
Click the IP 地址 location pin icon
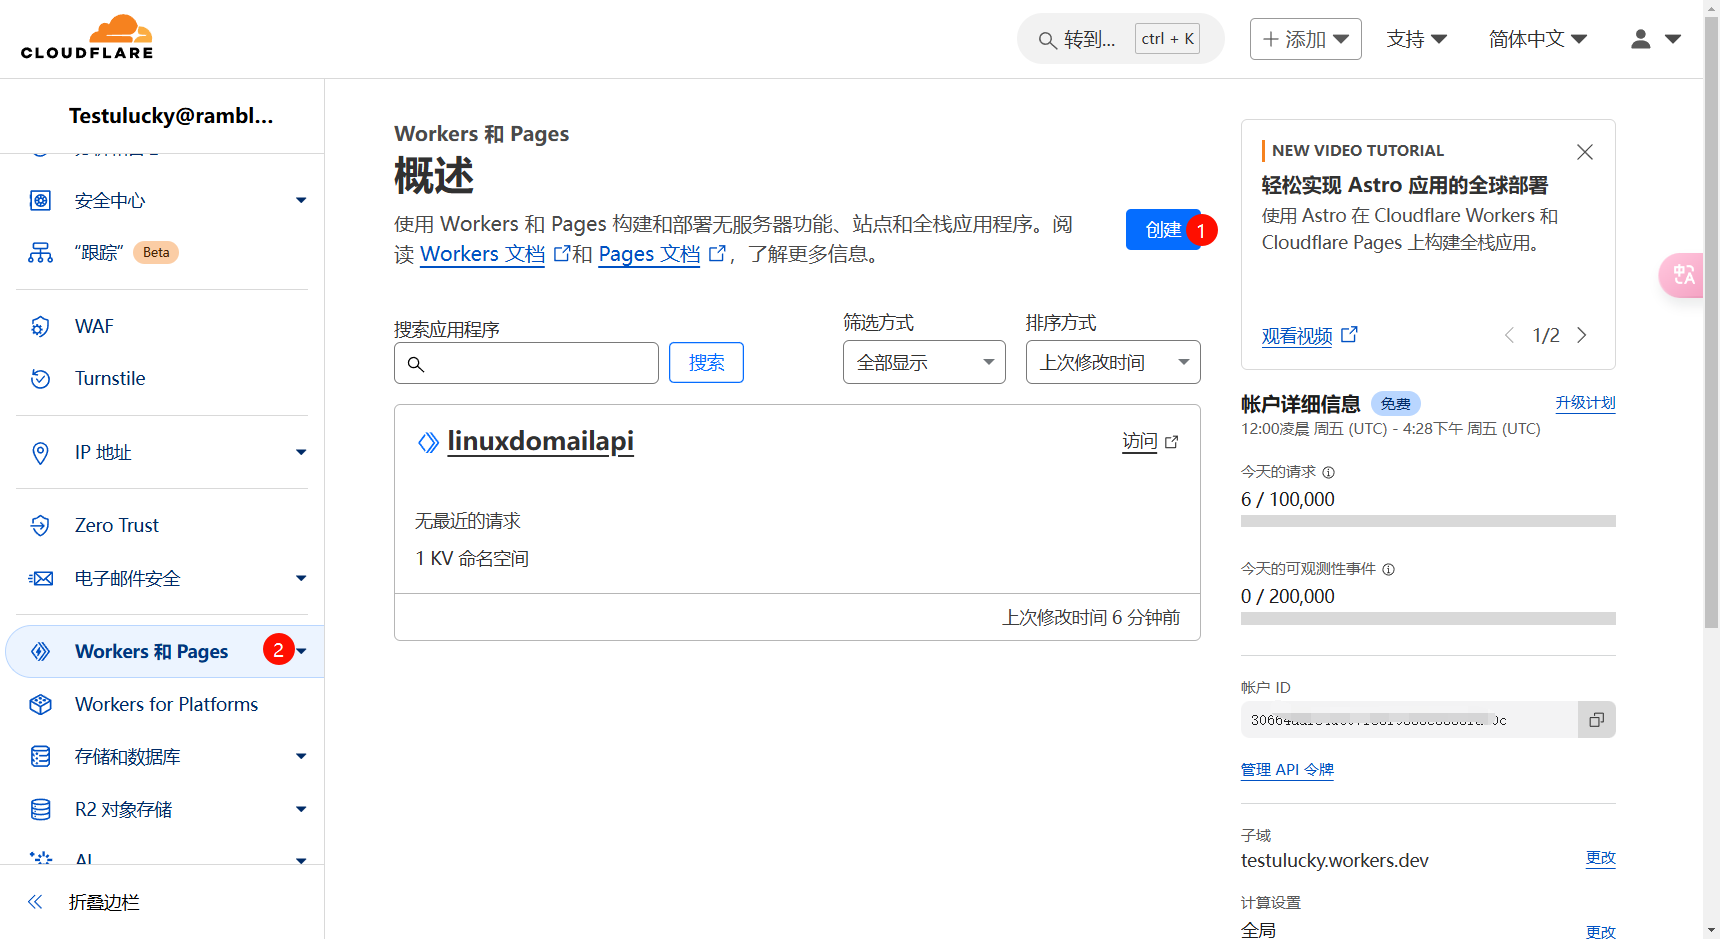40,452
